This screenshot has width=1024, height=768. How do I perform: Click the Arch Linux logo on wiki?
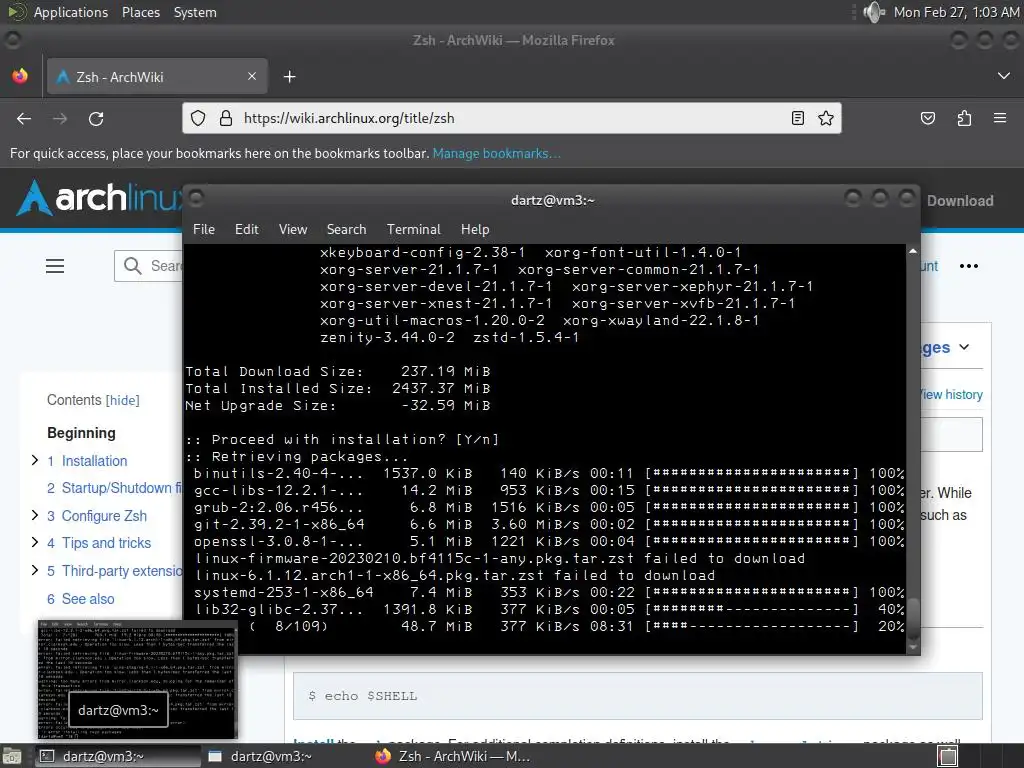98,198
